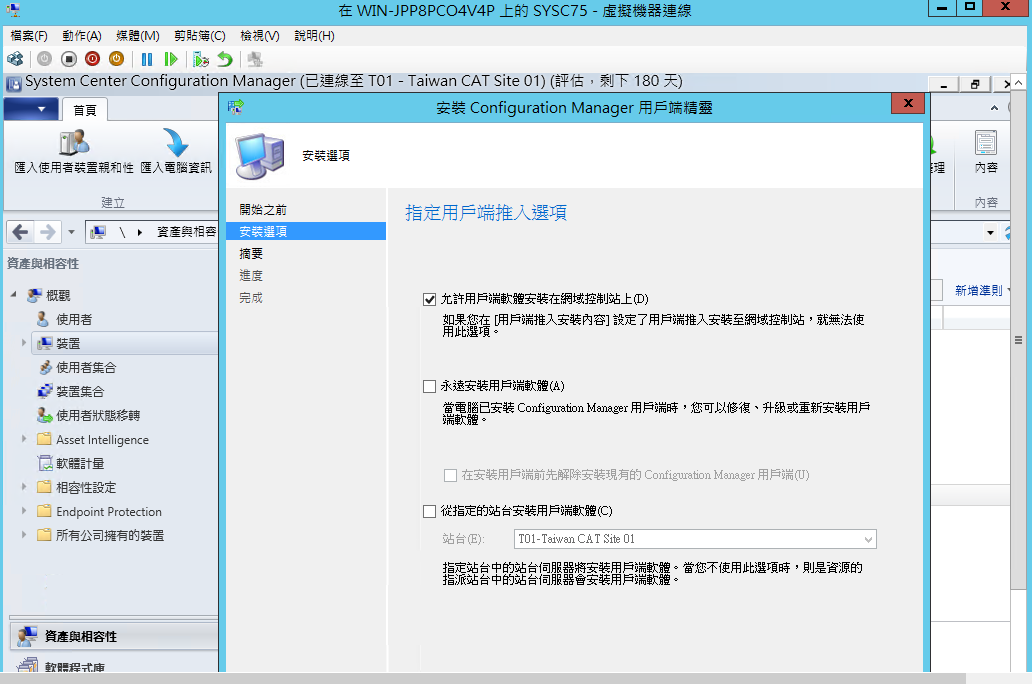1032x684 pixels.
Task: Click the wizard computer icon in the dialog header
Action: click(x=260, y=156)
